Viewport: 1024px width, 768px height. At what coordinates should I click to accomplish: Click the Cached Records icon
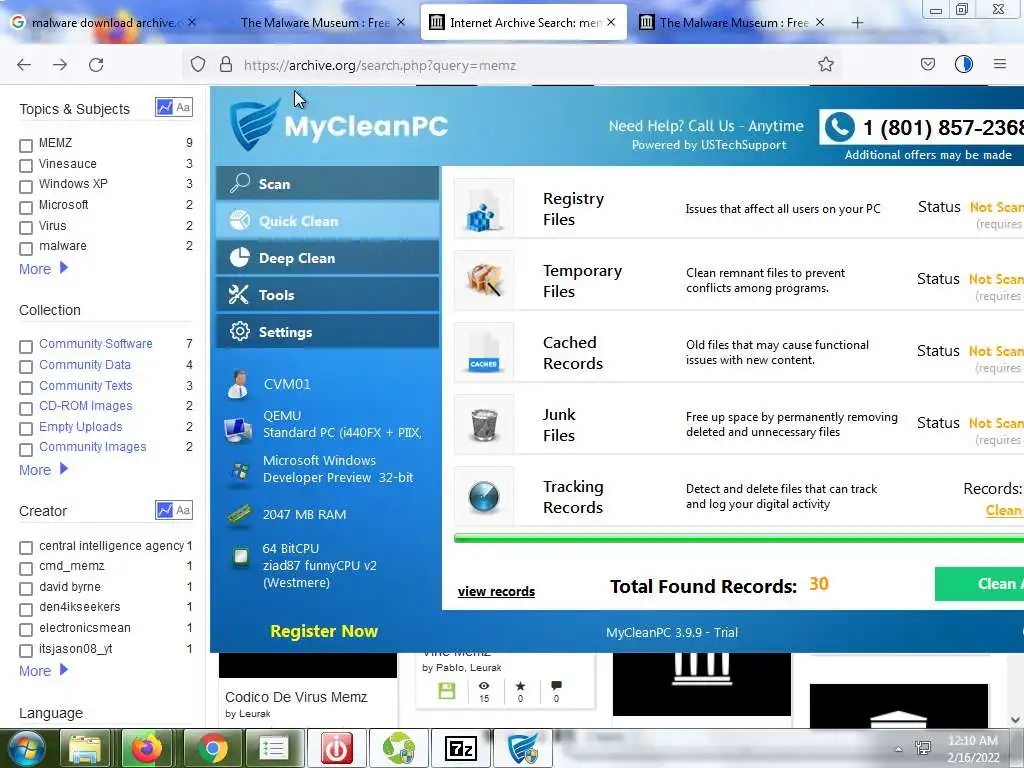pos(484,352)
